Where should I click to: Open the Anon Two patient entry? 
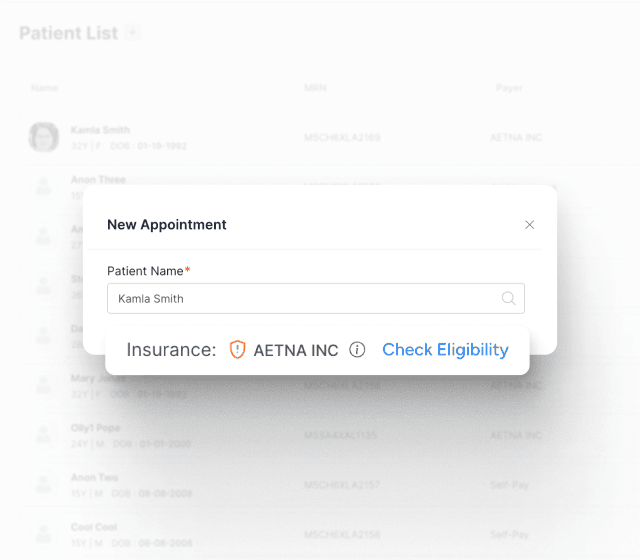click(95, 478)
